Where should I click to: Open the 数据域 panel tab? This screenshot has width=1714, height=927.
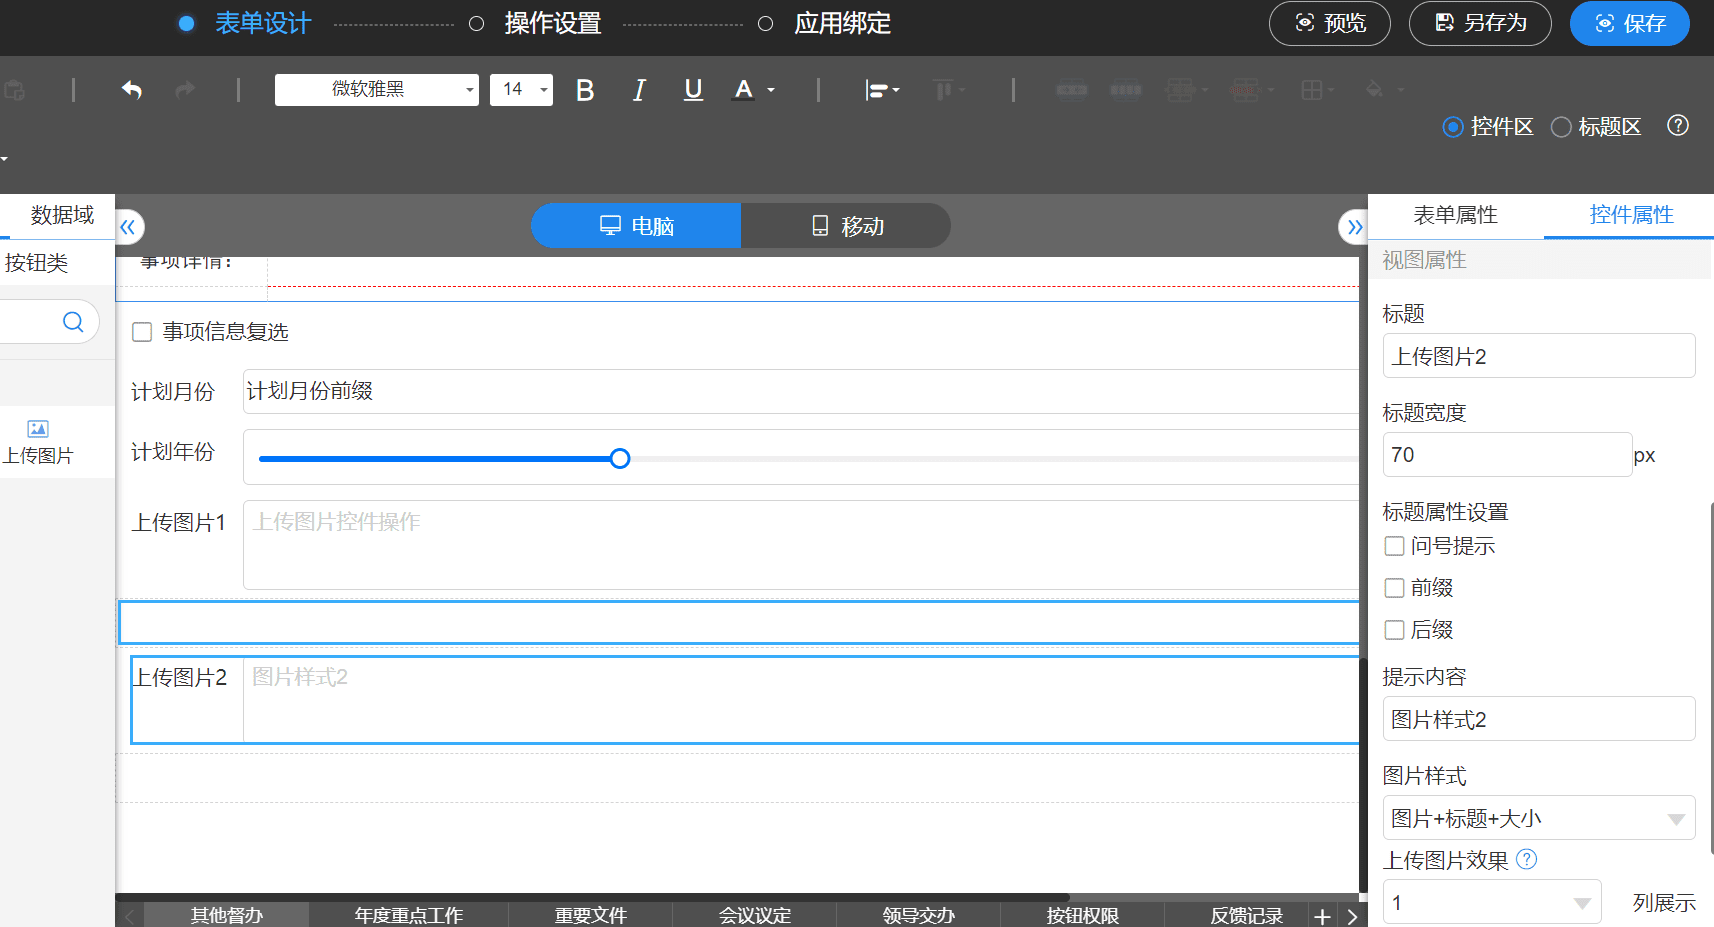click(60, 215)
